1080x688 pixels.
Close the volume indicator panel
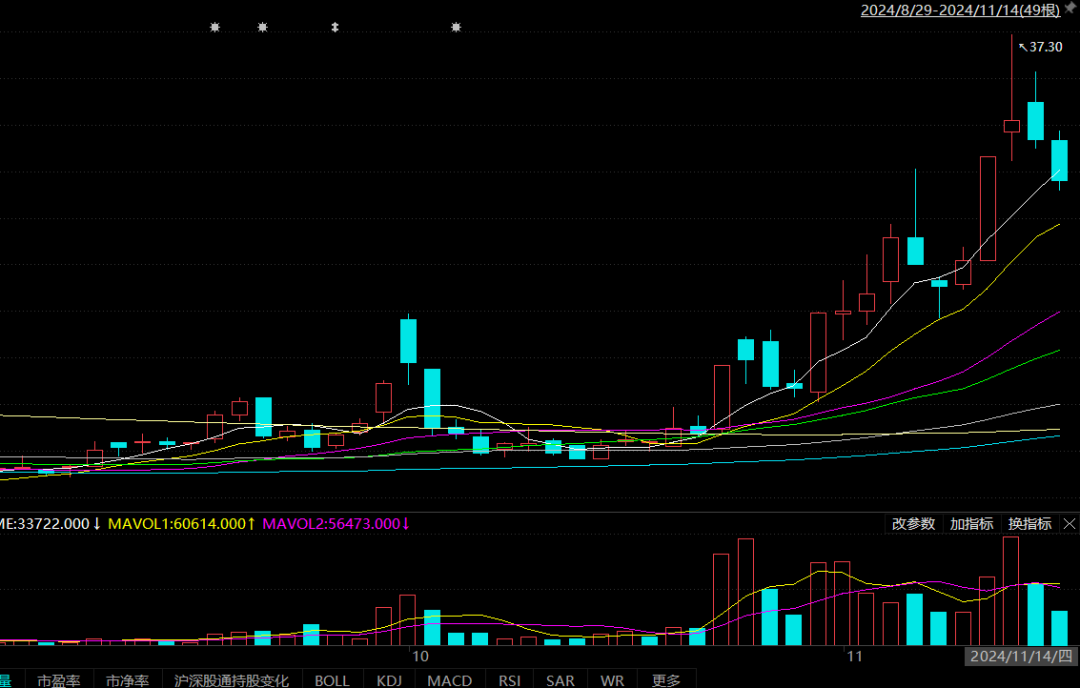[x=1069, y=524]
